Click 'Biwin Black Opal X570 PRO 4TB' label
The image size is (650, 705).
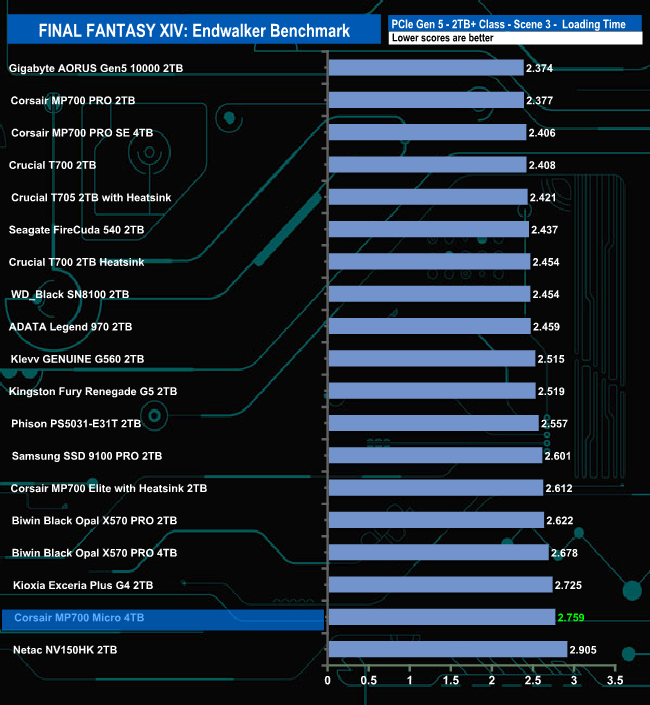click(x=94, y=553)
